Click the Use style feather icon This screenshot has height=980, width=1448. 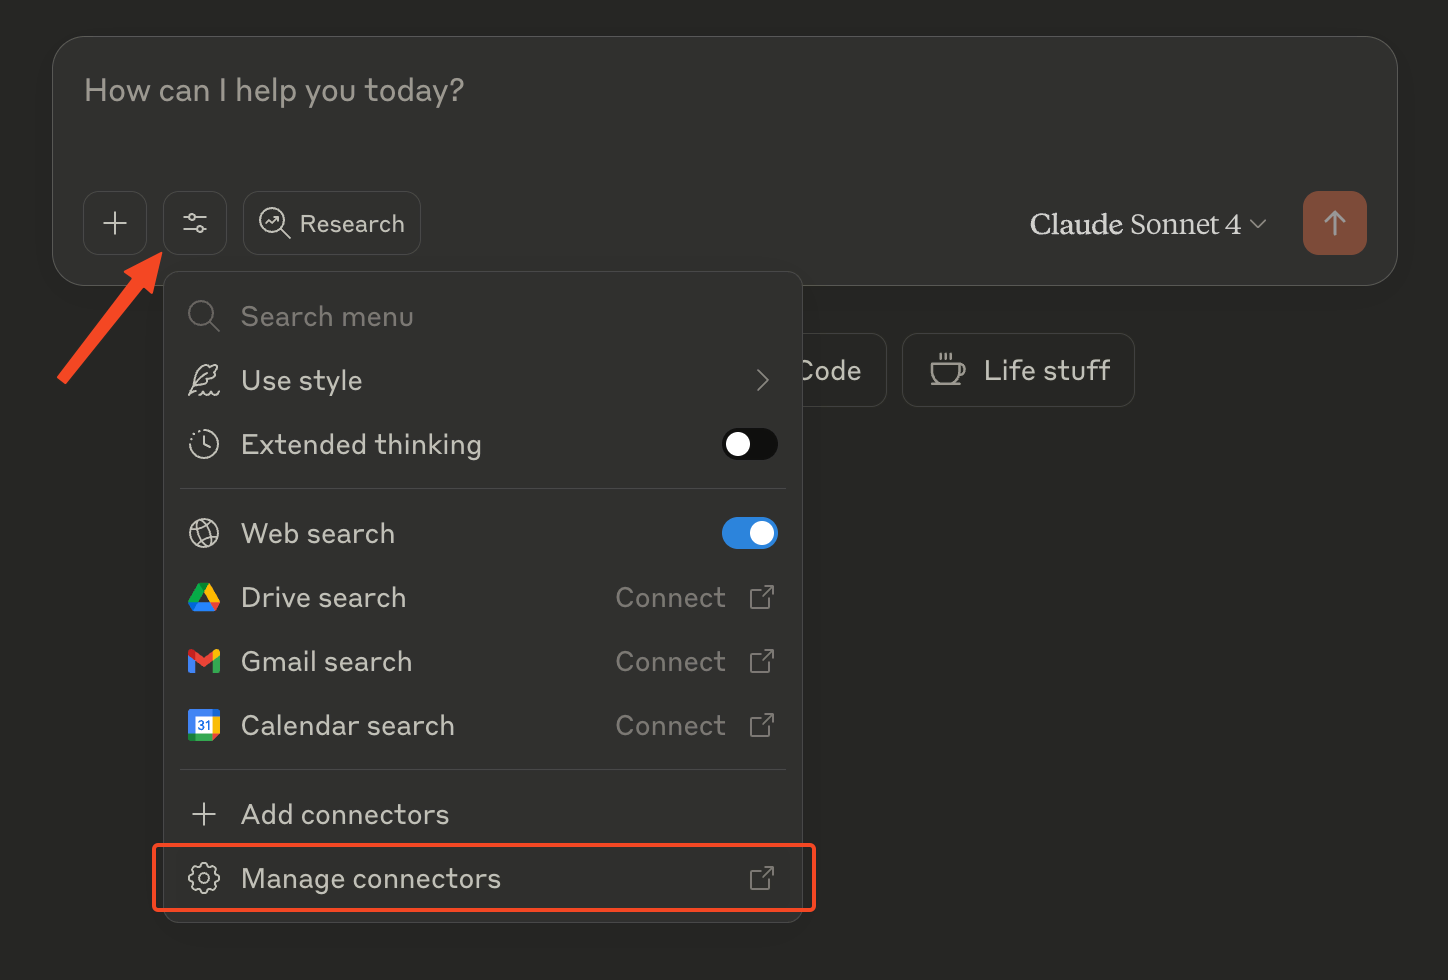tap(204, 380)
